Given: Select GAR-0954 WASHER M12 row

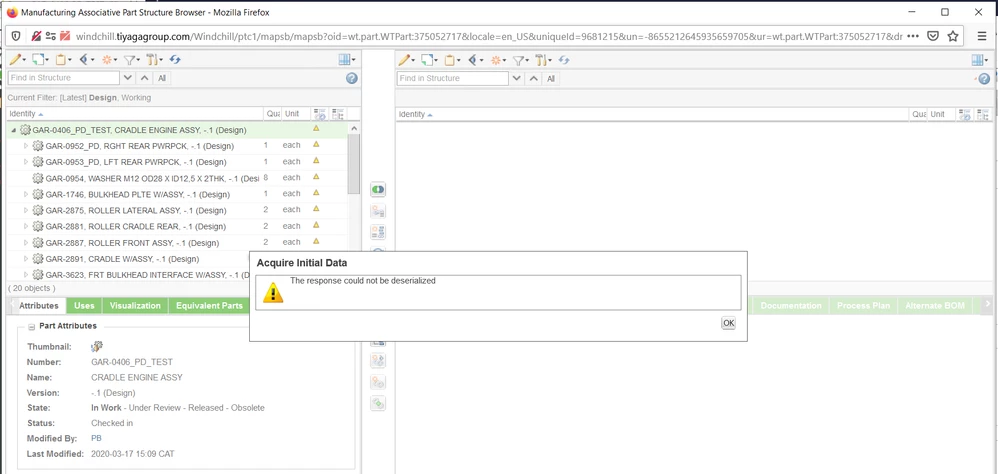Looking at the screenshot, I should pos(177,178).
